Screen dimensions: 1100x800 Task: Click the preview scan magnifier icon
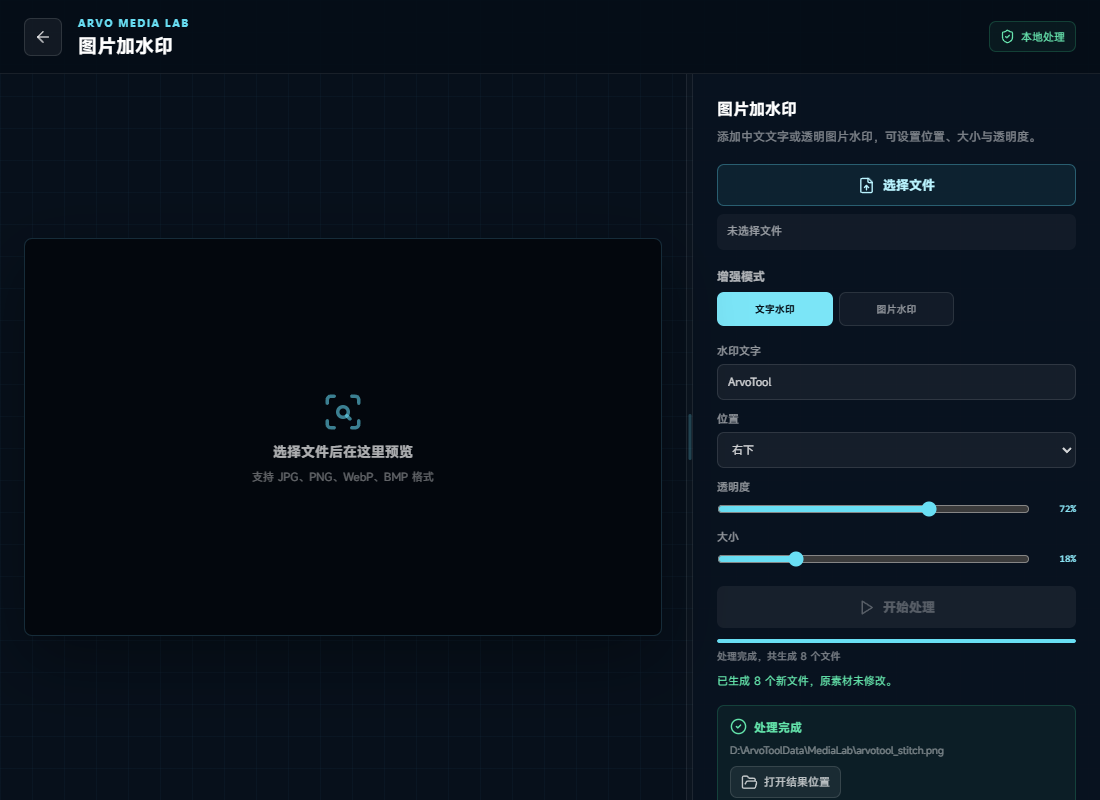tap(343, 412)
